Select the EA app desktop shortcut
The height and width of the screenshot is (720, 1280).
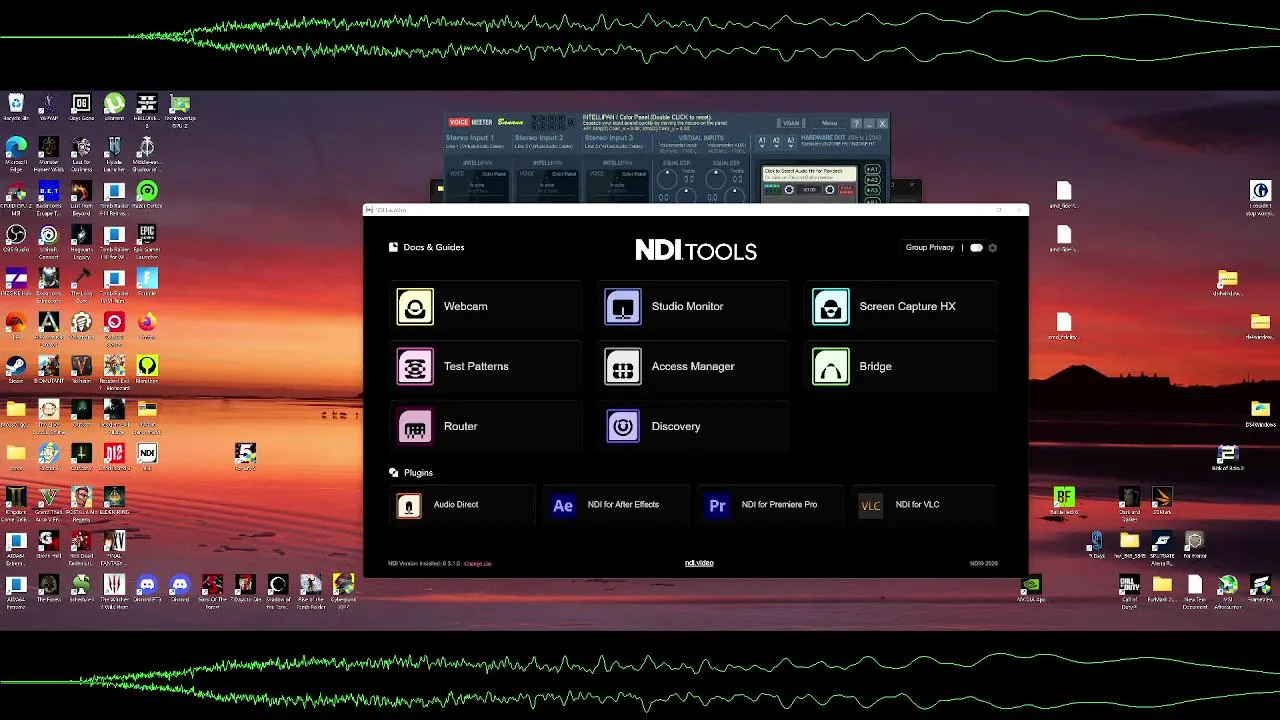coord(16,327)
